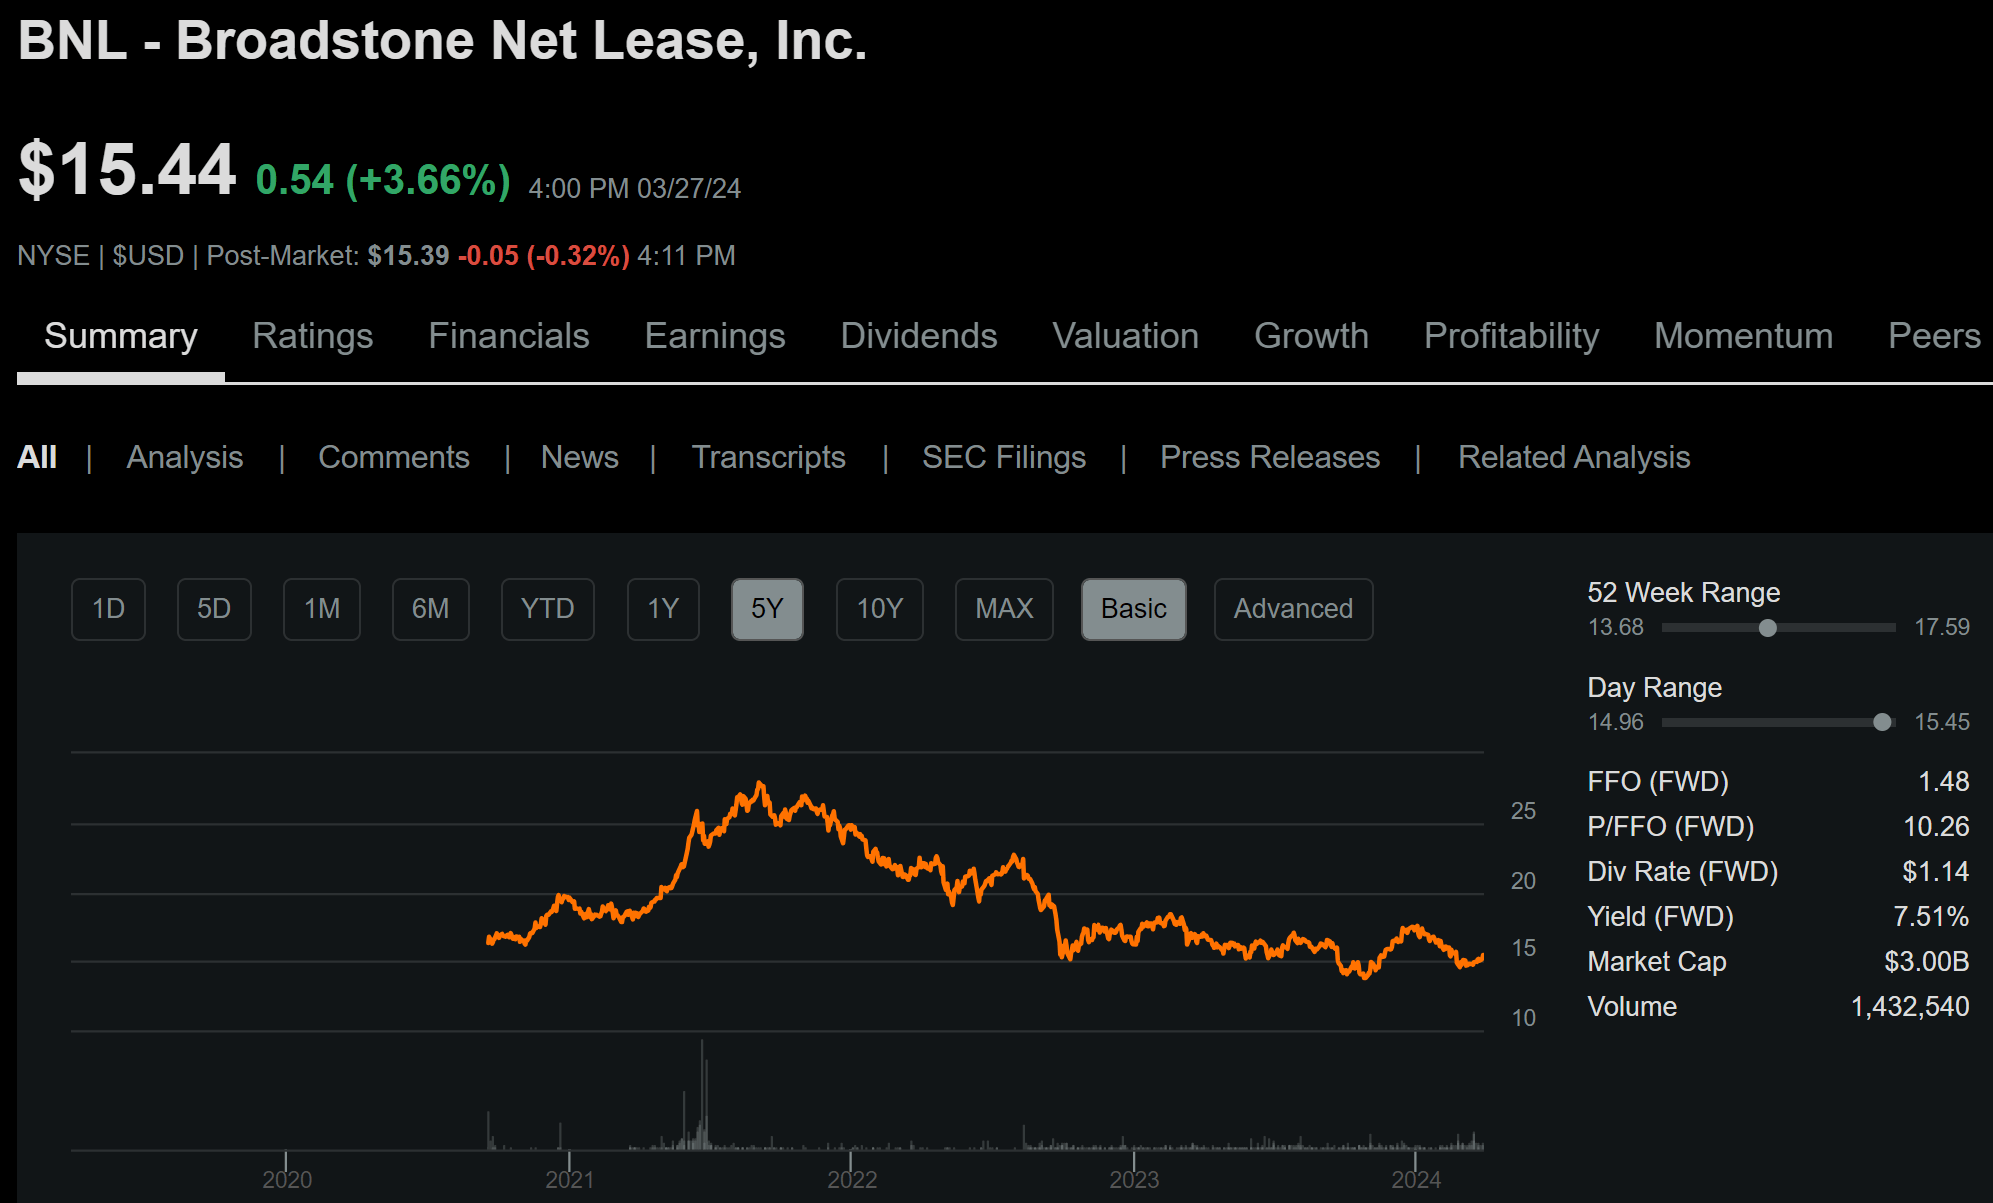Enable the Advanced chart mode
Image resolution: width=1993 pixels, height=1203 pixels.
(1293, 608)
